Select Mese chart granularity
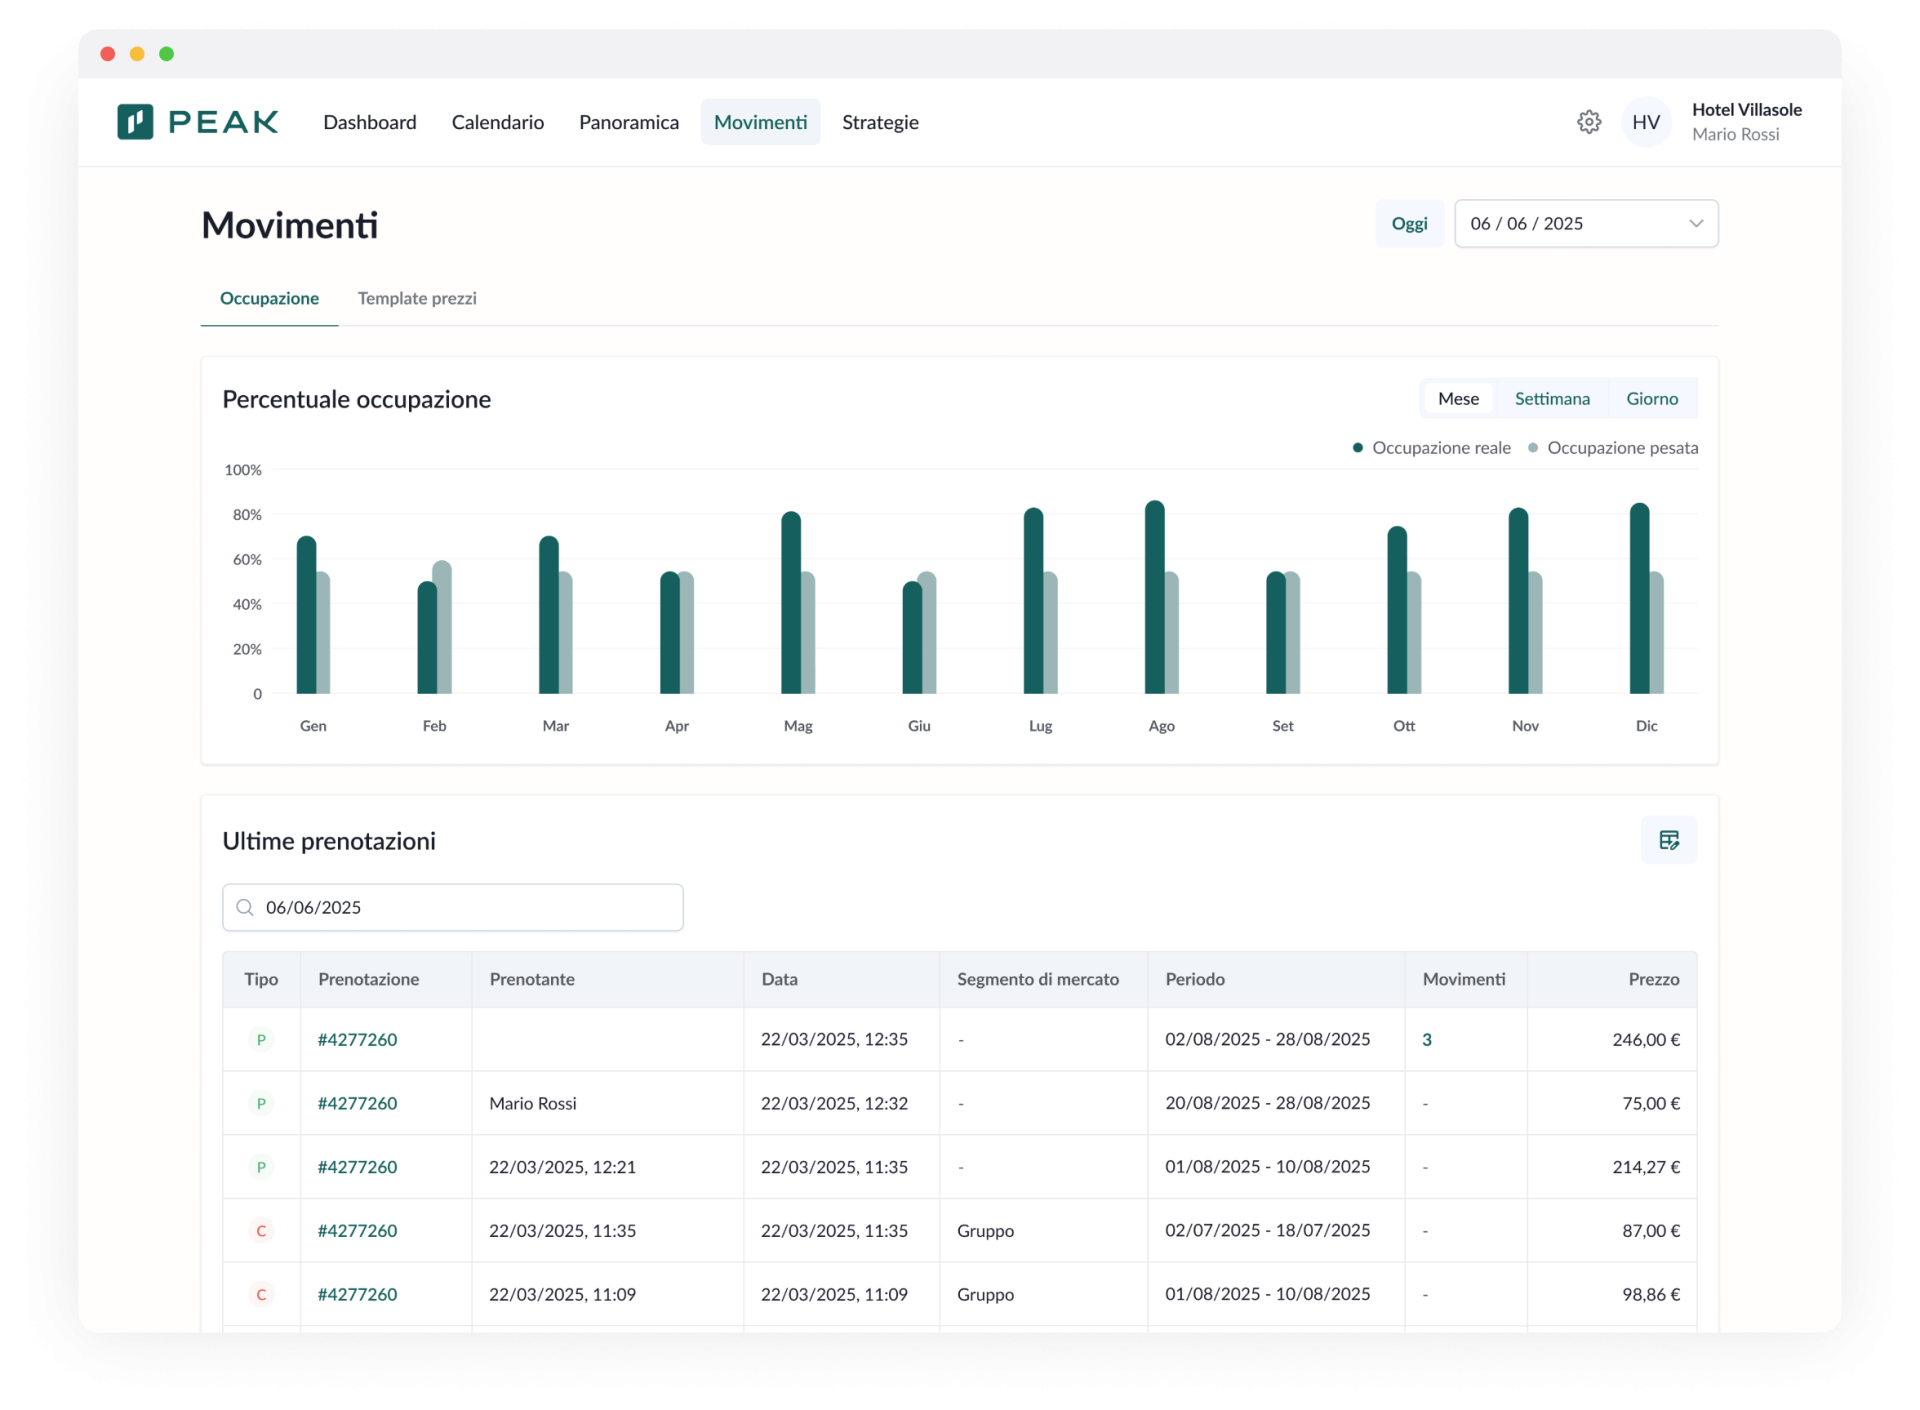This screenshot has width=1920, height=1410. pos(1458,399)
